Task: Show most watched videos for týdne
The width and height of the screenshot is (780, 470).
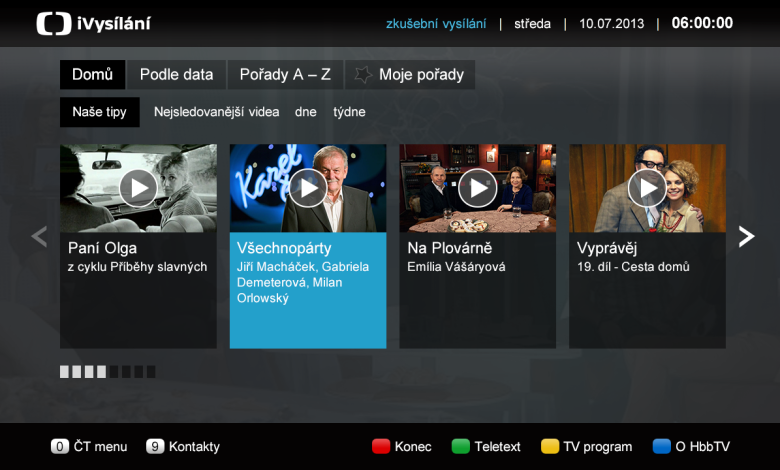Action: (x=349, y=112)
